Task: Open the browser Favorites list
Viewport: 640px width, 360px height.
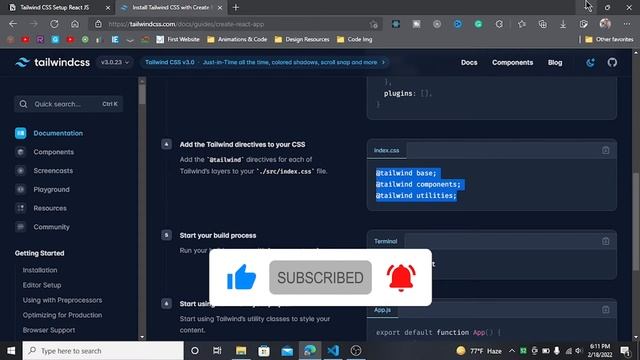Action: tap(522, 24)
